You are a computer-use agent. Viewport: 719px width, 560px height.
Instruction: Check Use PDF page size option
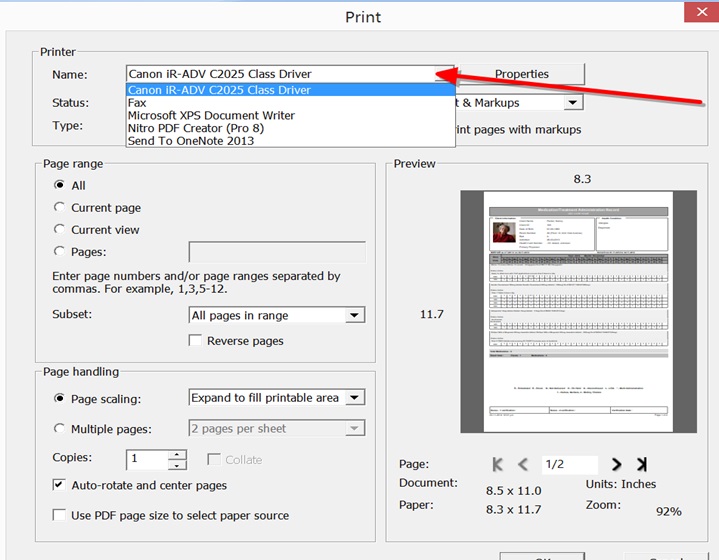pyautogui.click(x=59, y=515)
